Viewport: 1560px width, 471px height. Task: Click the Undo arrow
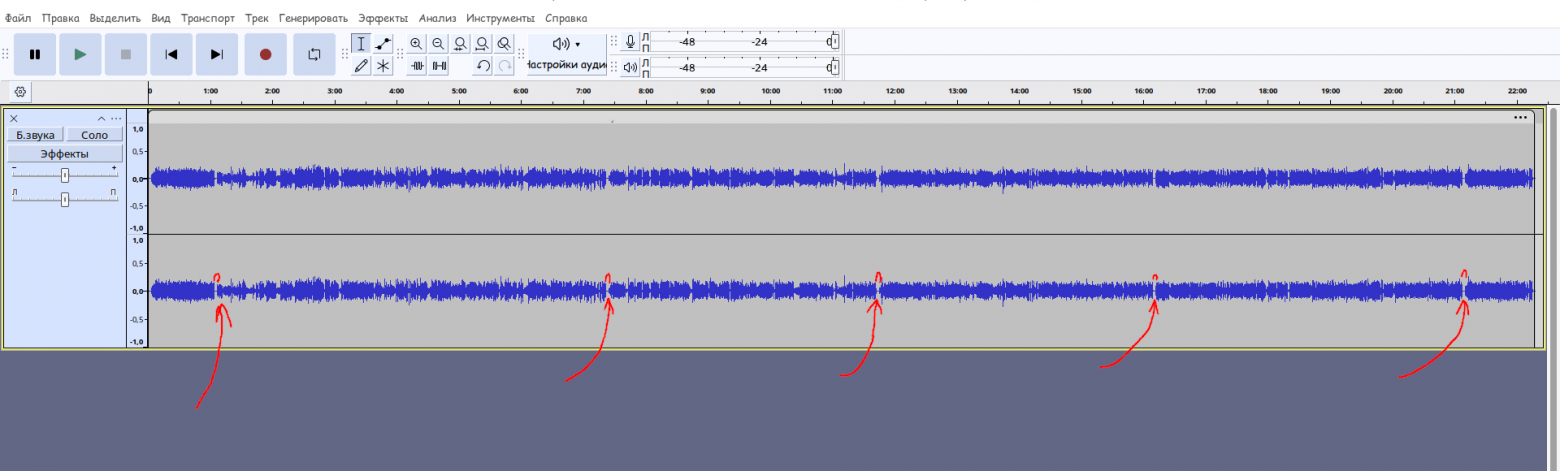click(483, 66)
